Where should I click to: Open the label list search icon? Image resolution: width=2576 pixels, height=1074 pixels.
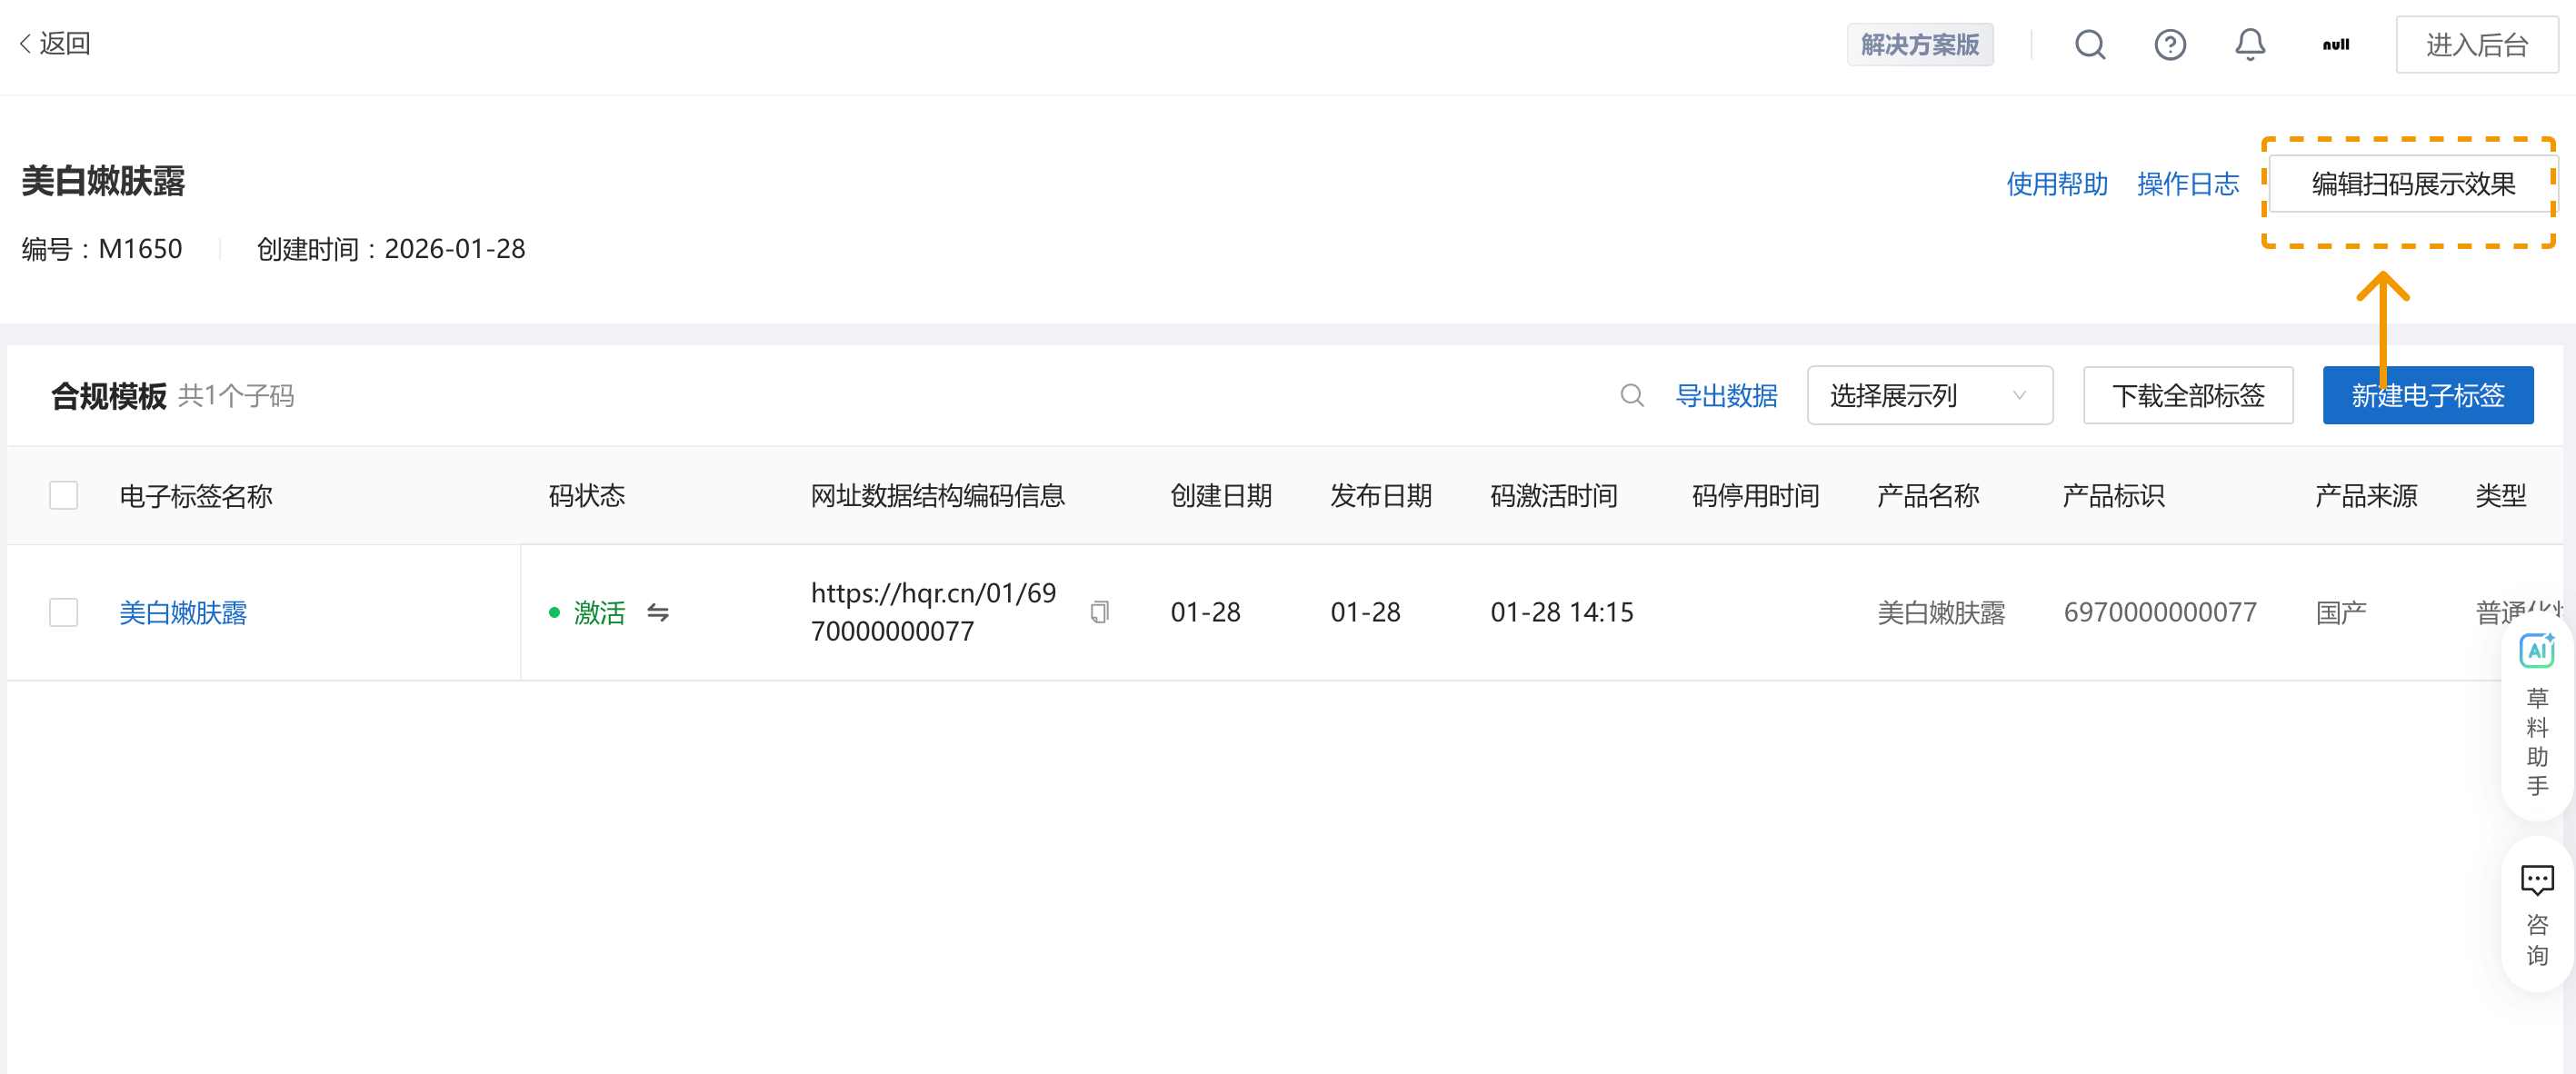click(1631, 395)
